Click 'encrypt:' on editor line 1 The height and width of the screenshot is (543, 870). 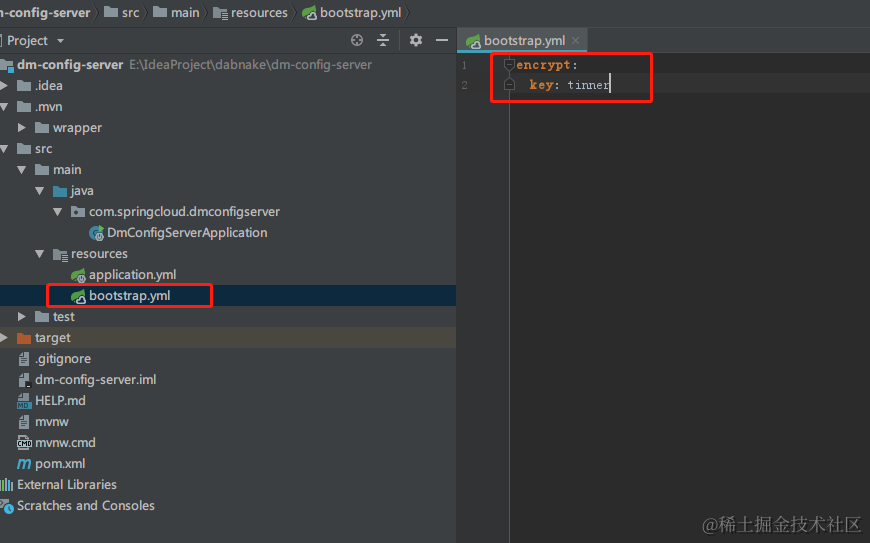547,65
